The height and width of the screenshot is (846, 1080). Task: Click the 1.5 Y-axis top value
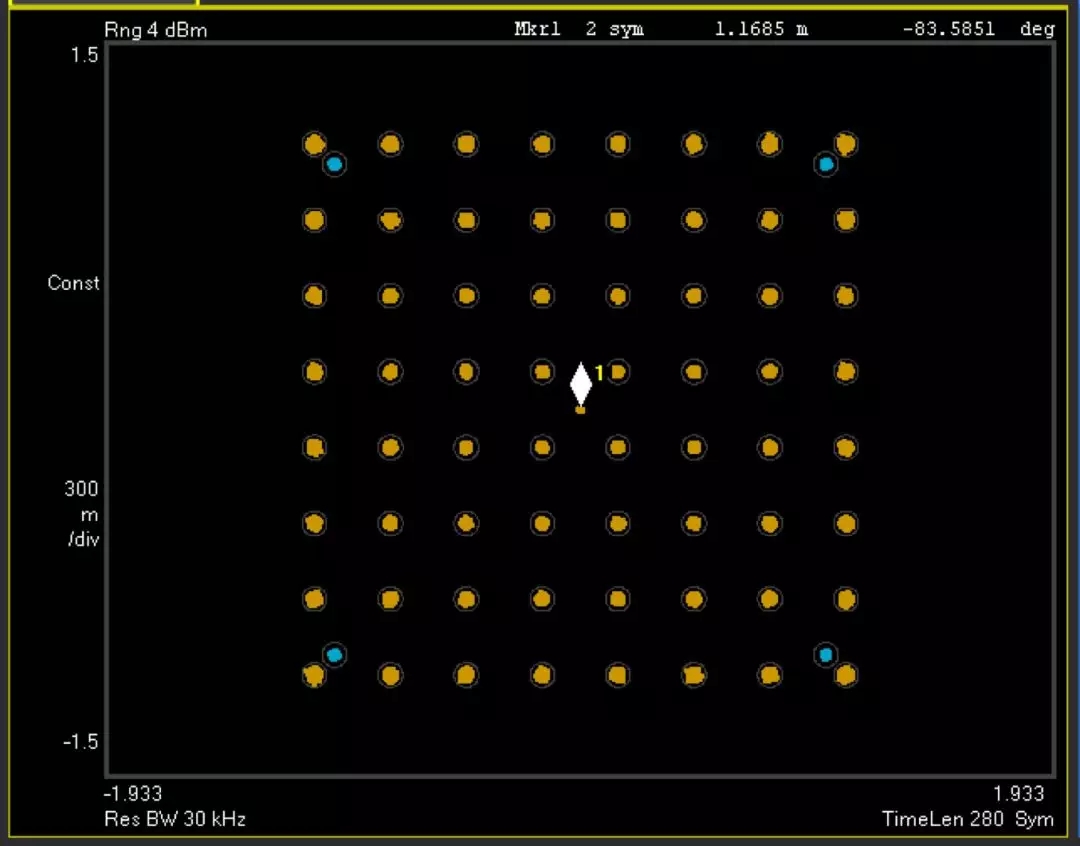coord(85,55)
